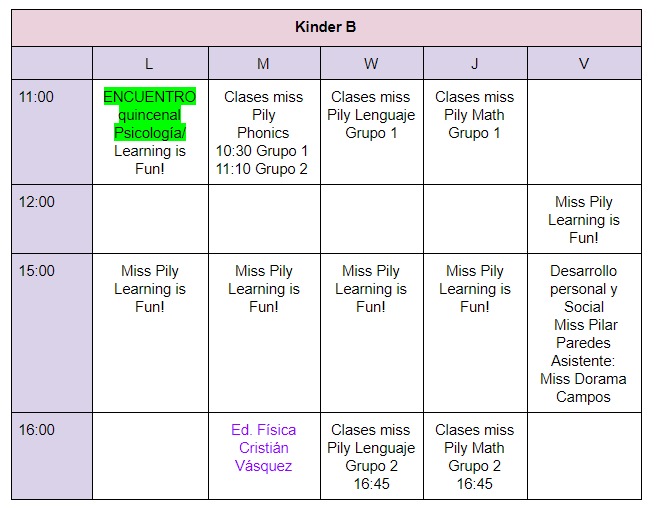Click Lenguaje Grupo 1 cell on Wednesday
Viewport: 660px width, 508px height.
(x=372, y=132)
